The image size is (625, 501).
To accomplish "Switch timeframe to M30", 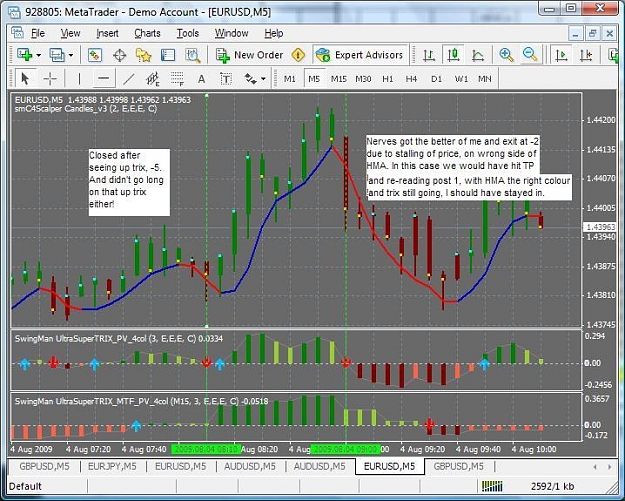I will [x=363, y=79].
